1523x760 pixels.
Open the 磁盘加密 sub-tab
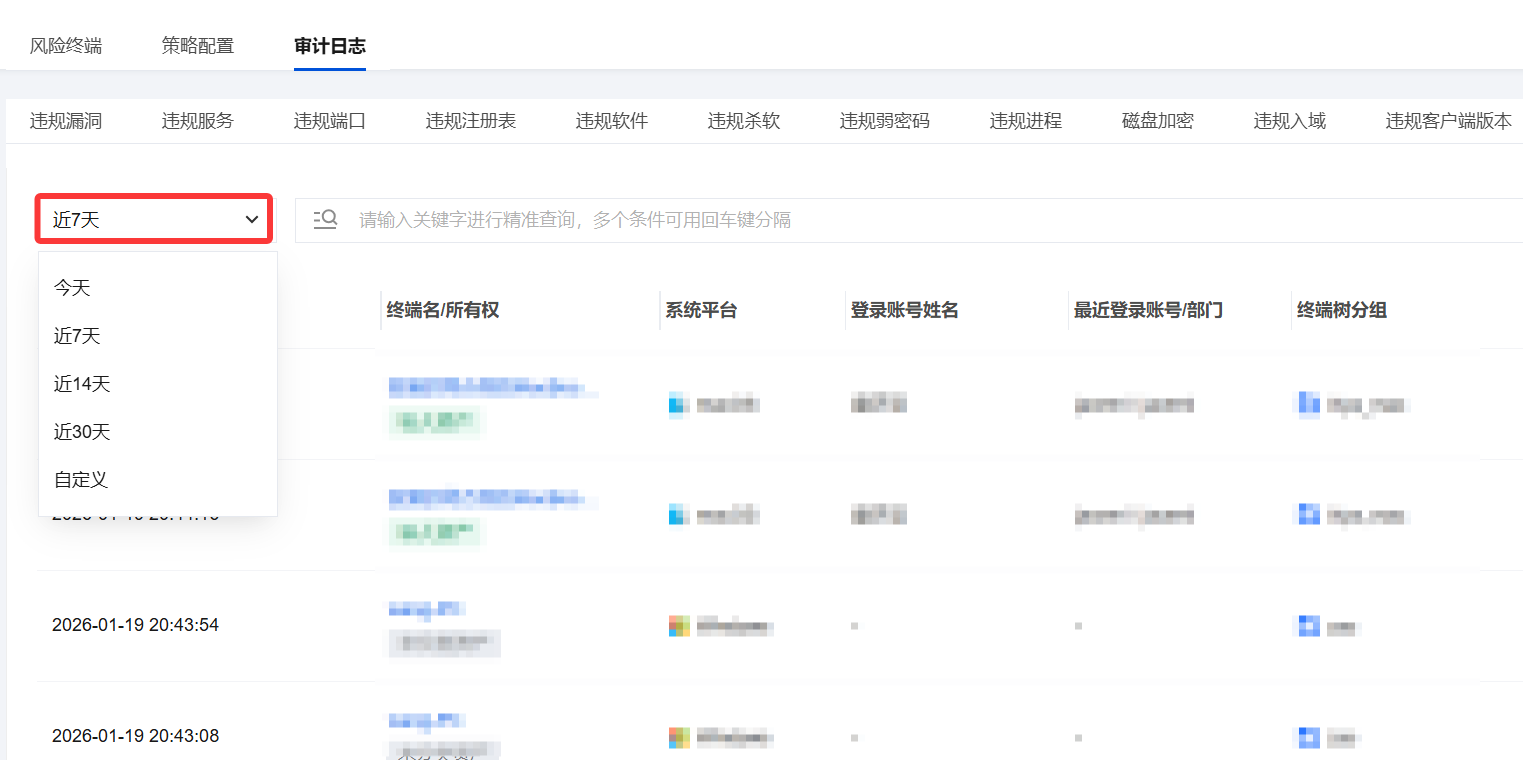1157,121
